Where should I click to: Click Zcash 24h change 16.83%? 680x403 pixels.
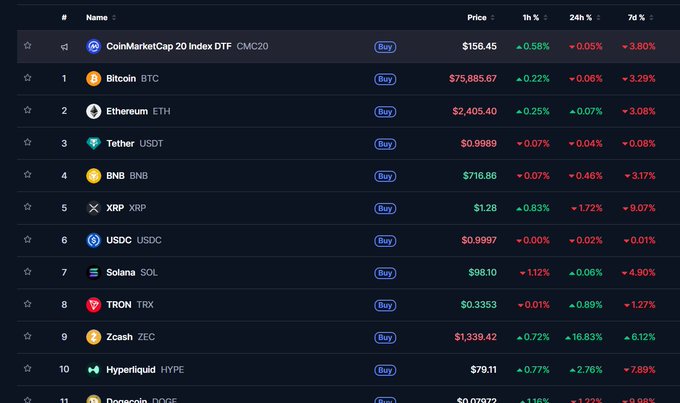coord(584,337)
